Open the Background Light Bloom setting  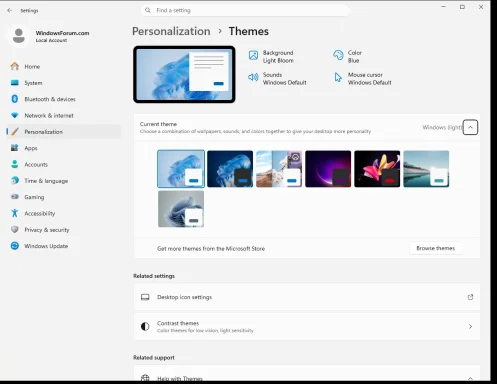271,56
